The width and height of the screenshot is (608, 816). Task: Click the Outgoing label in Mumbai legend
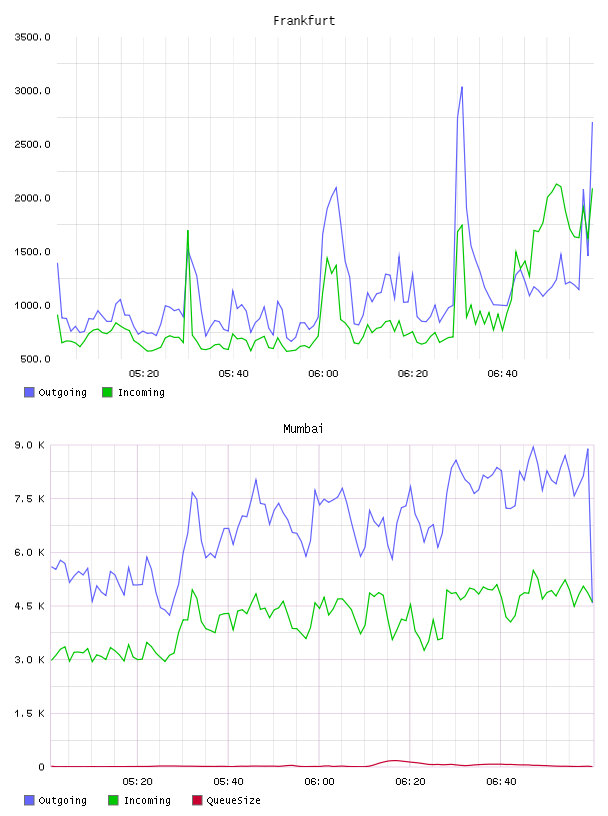pyautogui.click(x=62, y=800)
